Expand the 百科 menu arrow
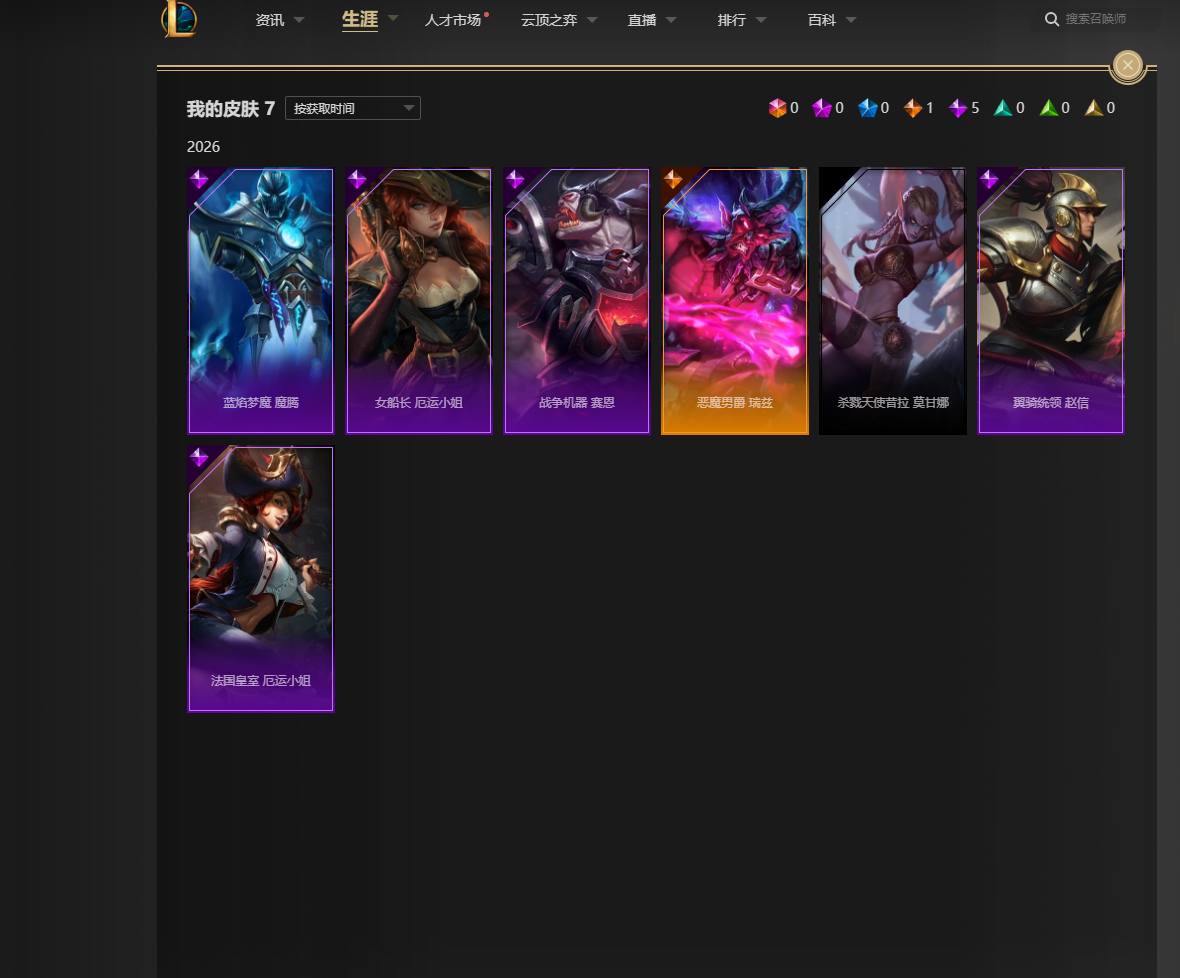The height and width of the screenshot is (978, 1180). tap(851, 20)
